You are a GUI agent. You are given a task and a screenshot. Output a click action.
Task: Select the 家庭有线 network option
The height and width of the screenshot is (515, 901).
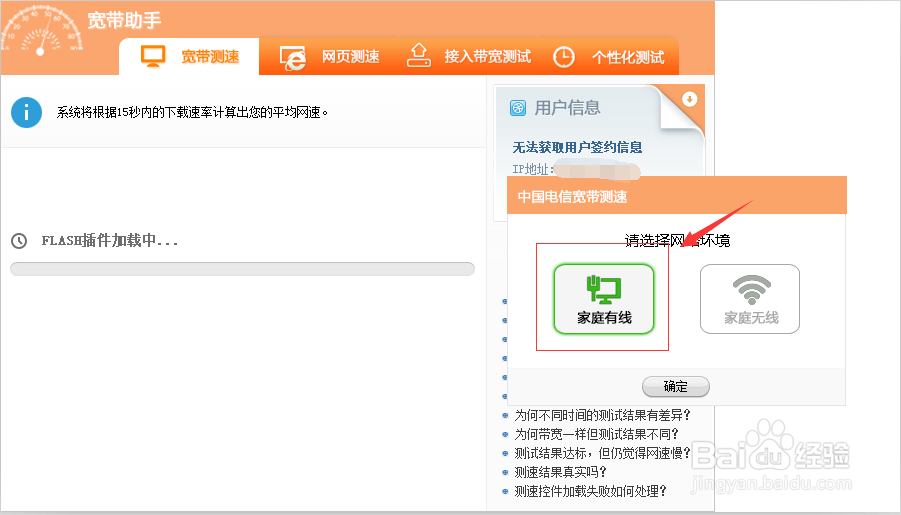[x=604, y=299]
